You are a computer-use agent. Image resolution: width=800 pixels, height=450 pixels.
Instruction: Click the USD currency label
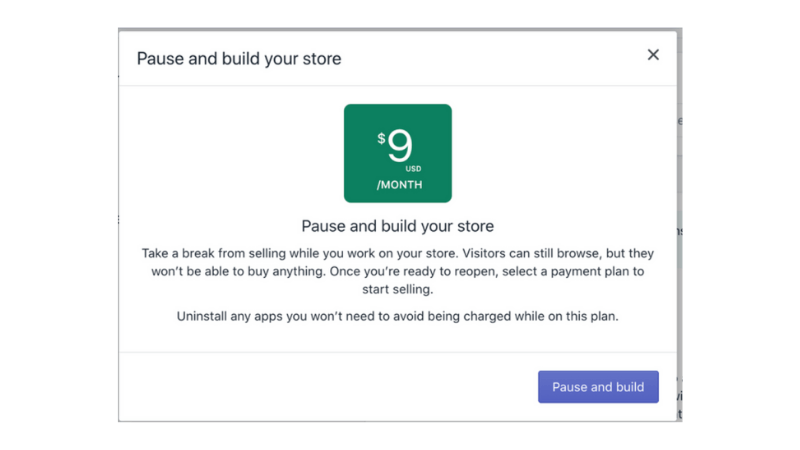tap(413, 168)
